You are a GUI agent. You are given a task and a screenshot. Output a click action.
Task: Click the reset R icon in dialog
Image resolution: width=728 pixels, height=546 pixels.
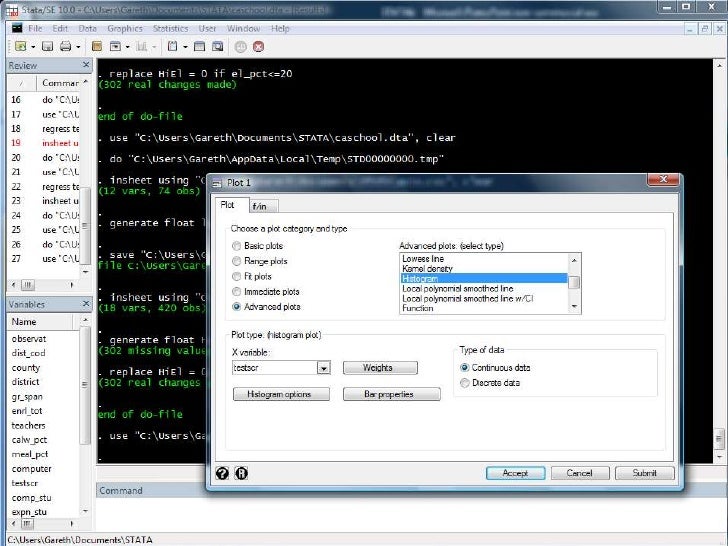[241, 473]
